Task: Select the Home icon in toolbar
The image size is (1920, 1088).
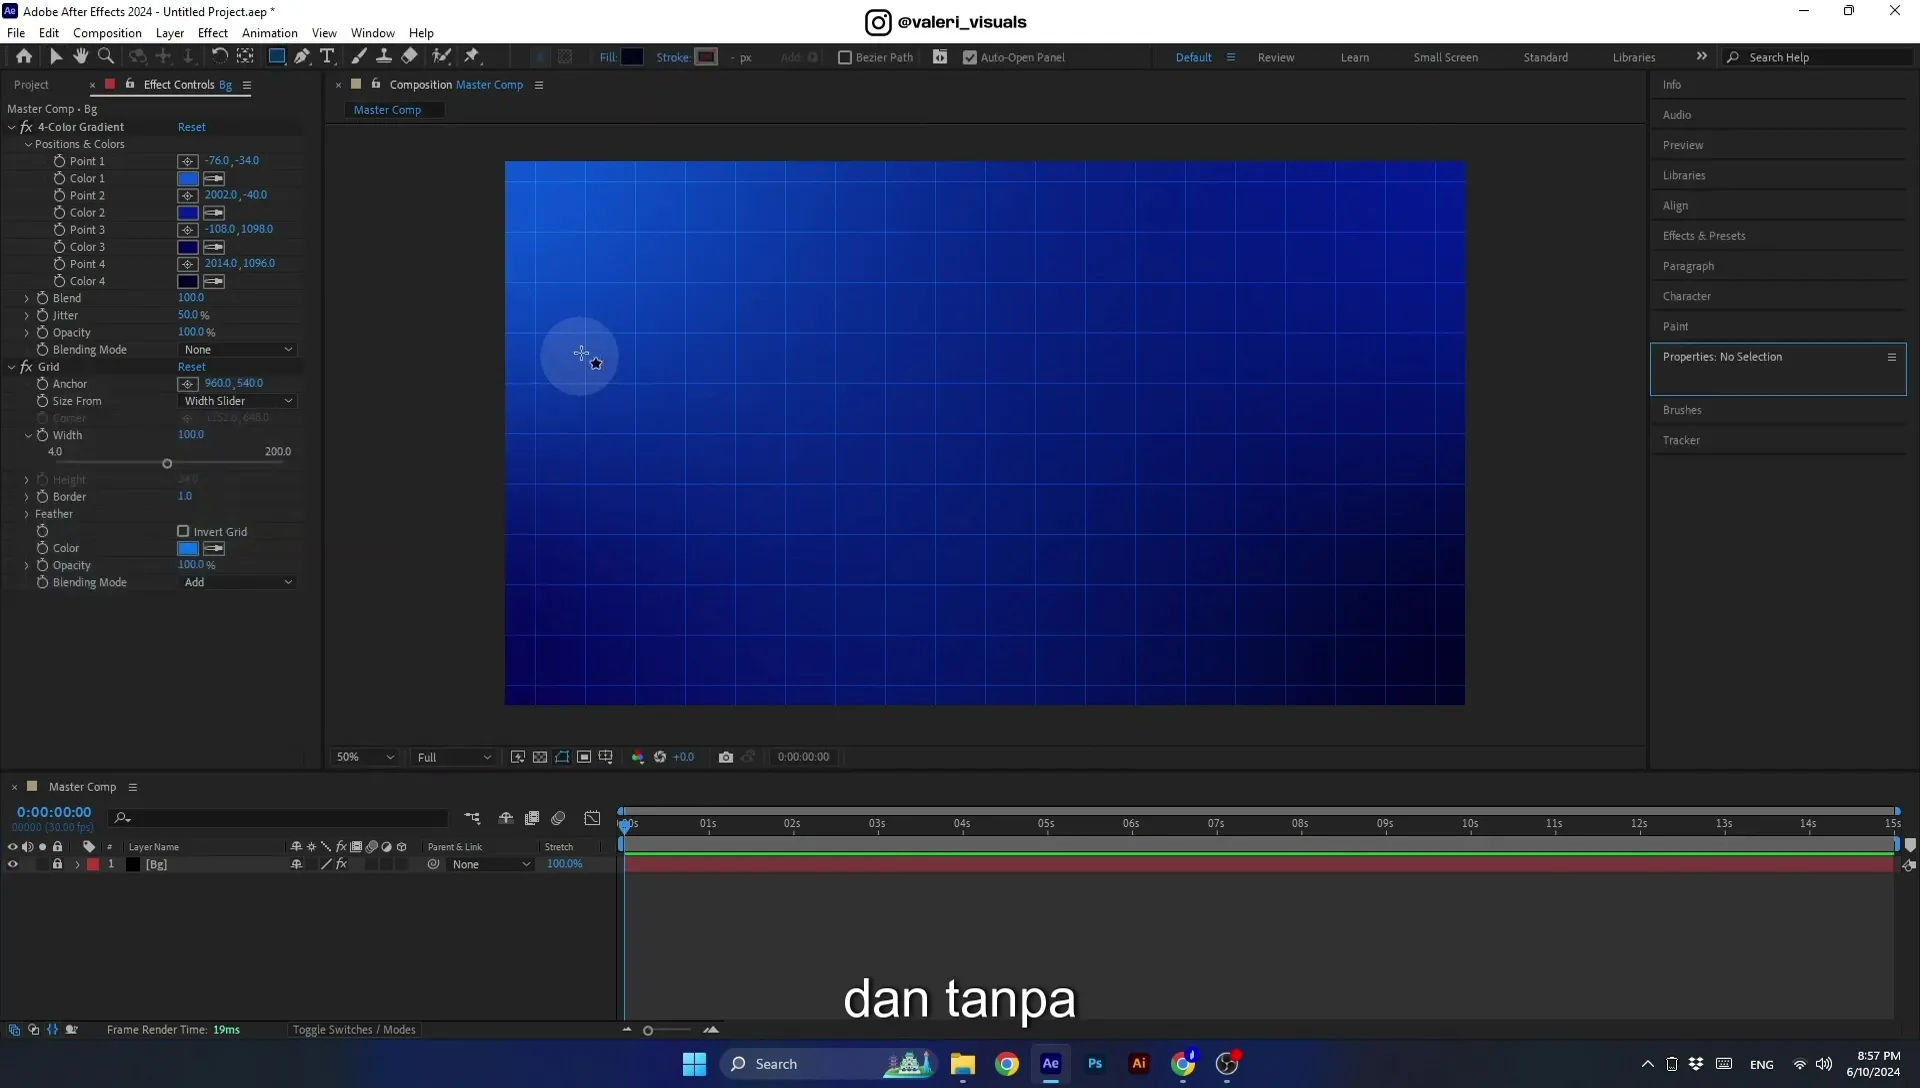Action: pyautogui.click(x=24, y=57)
